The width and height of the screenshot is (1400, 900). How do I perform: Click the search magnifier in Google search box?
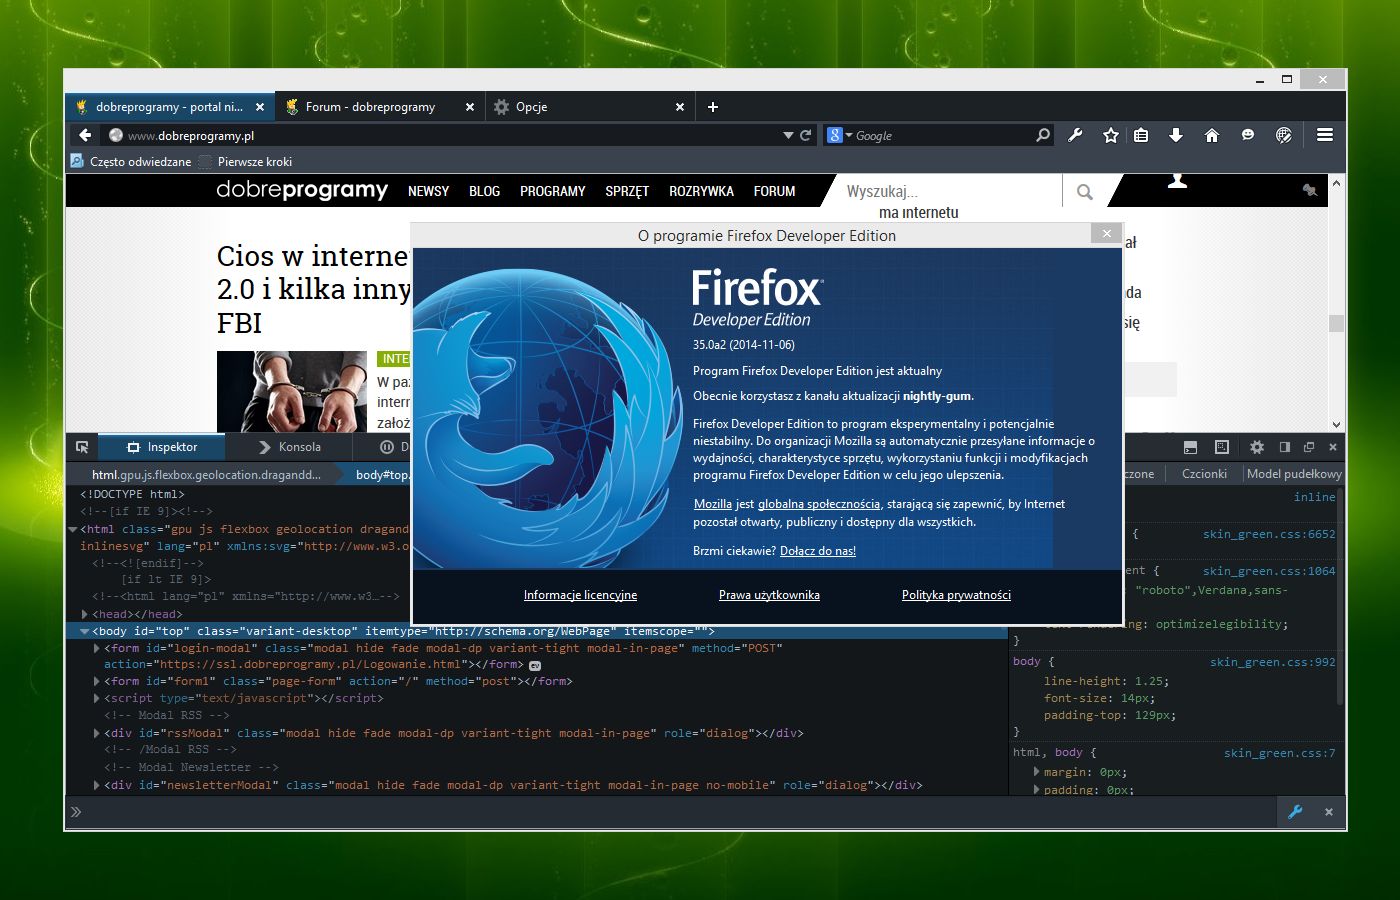1043,135
